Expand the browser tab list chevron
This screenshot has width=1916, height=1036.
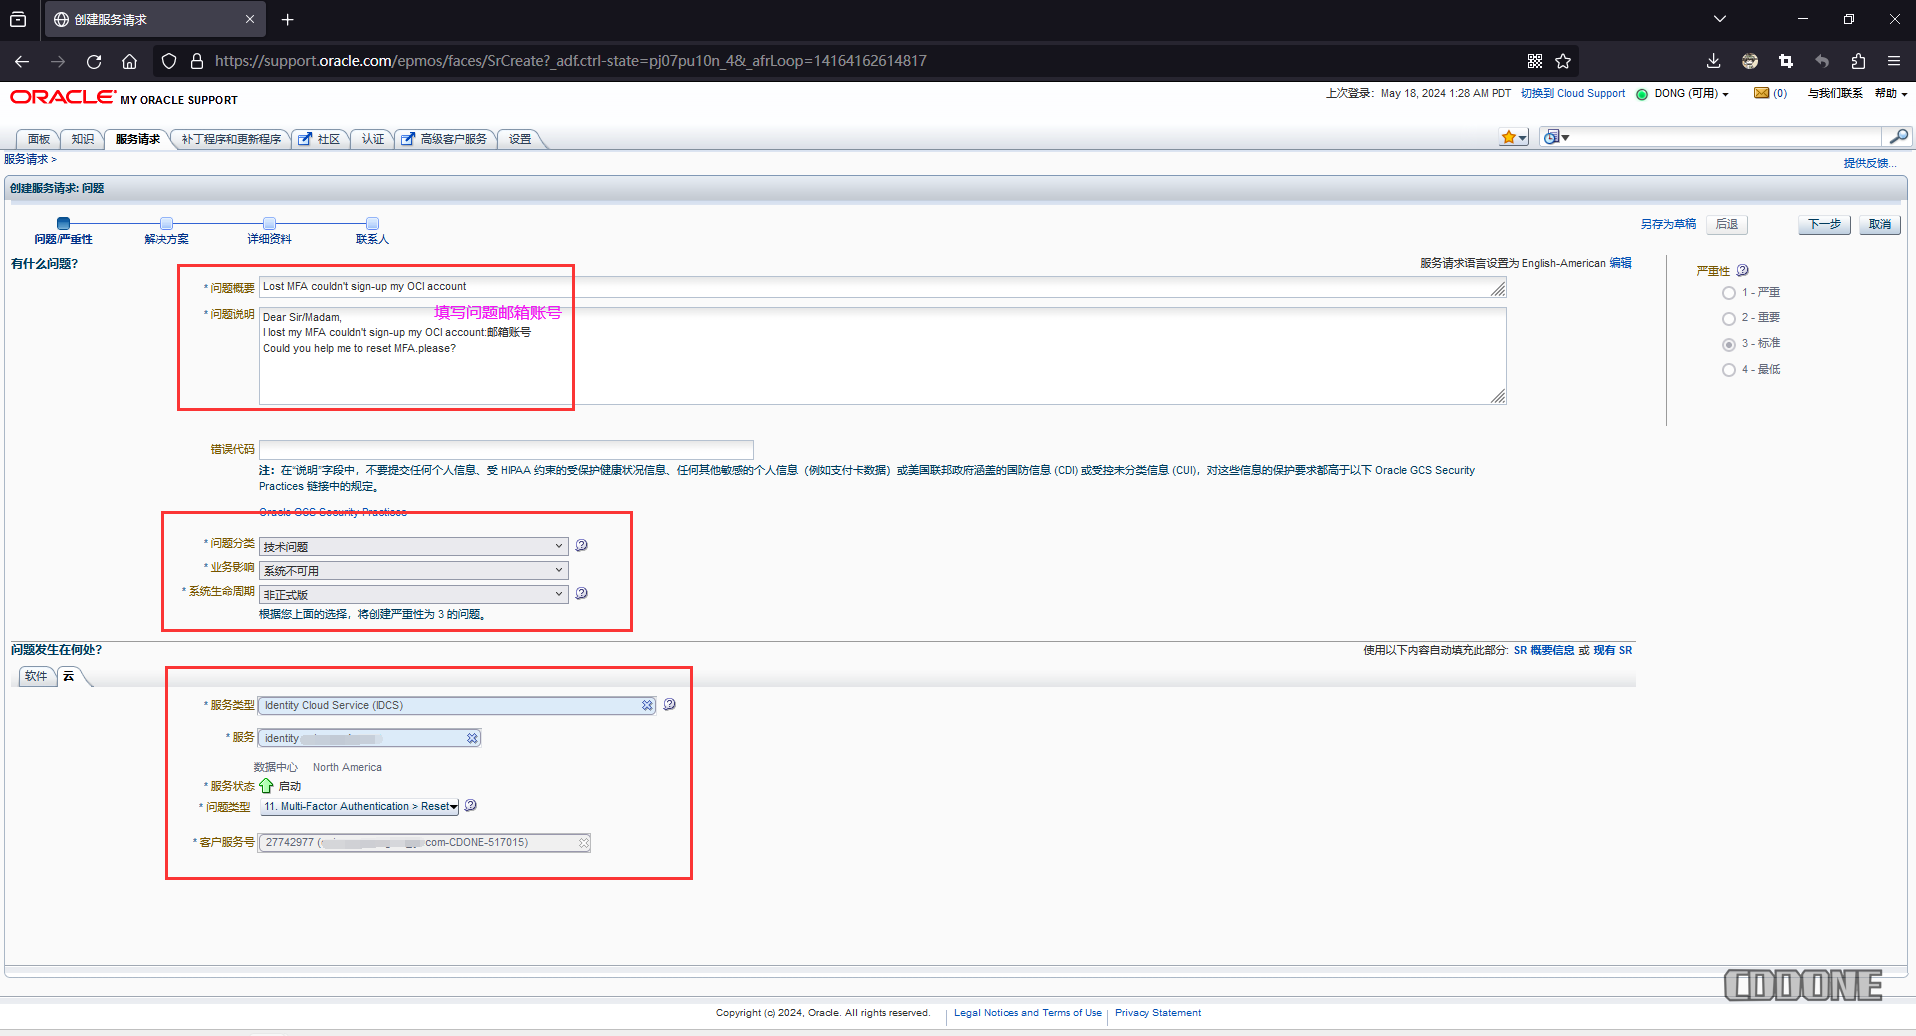click(x=1719, y=19)
